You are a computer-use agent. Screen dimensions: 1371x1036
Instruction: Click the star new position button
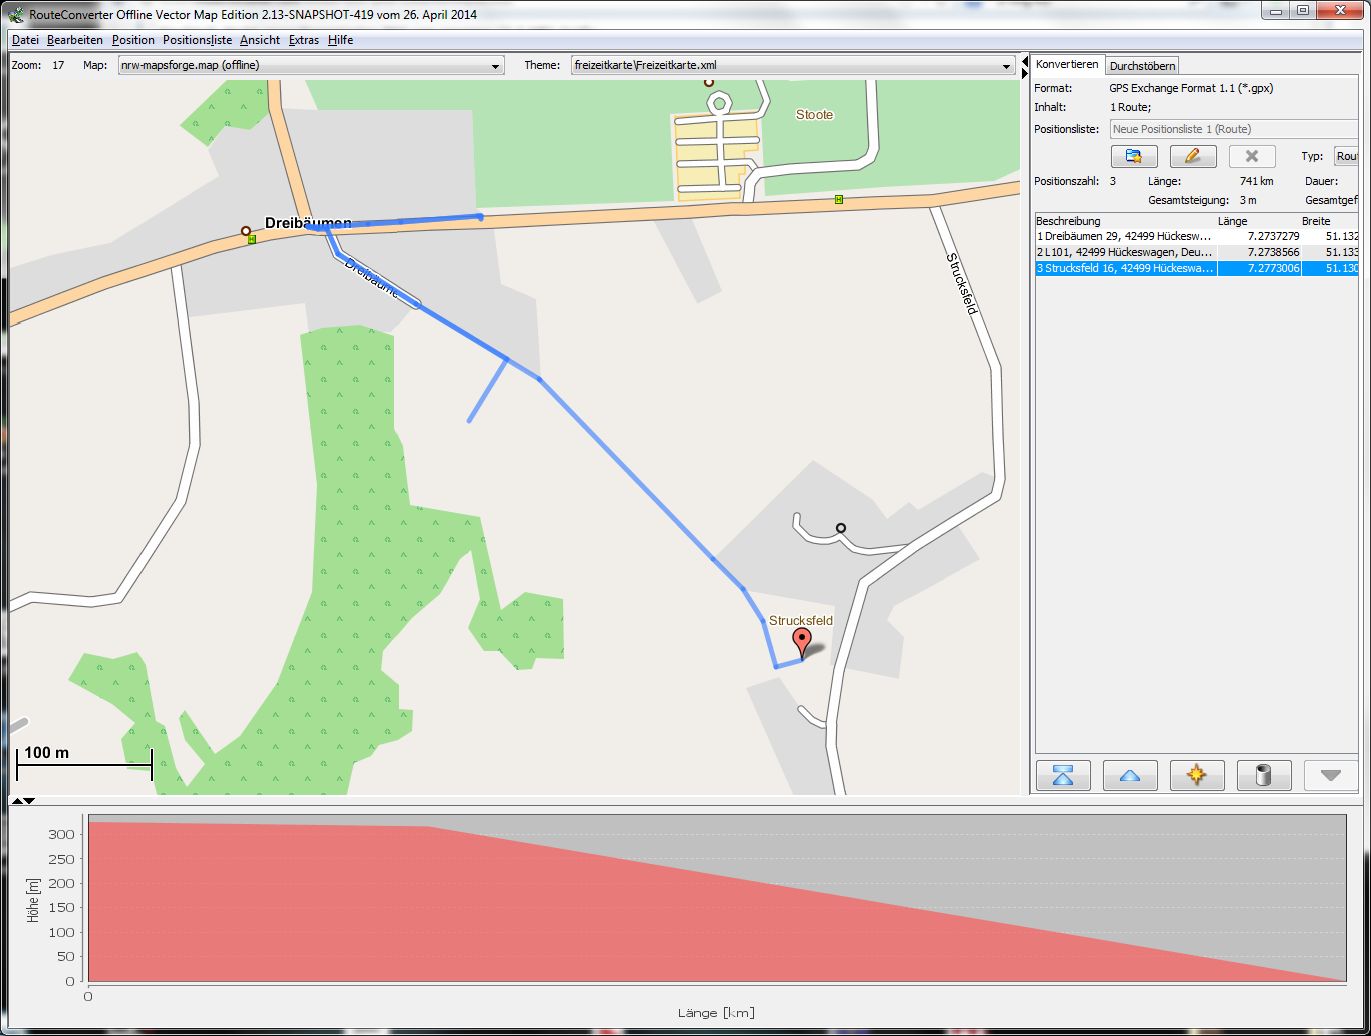(x=1196, y=775)
